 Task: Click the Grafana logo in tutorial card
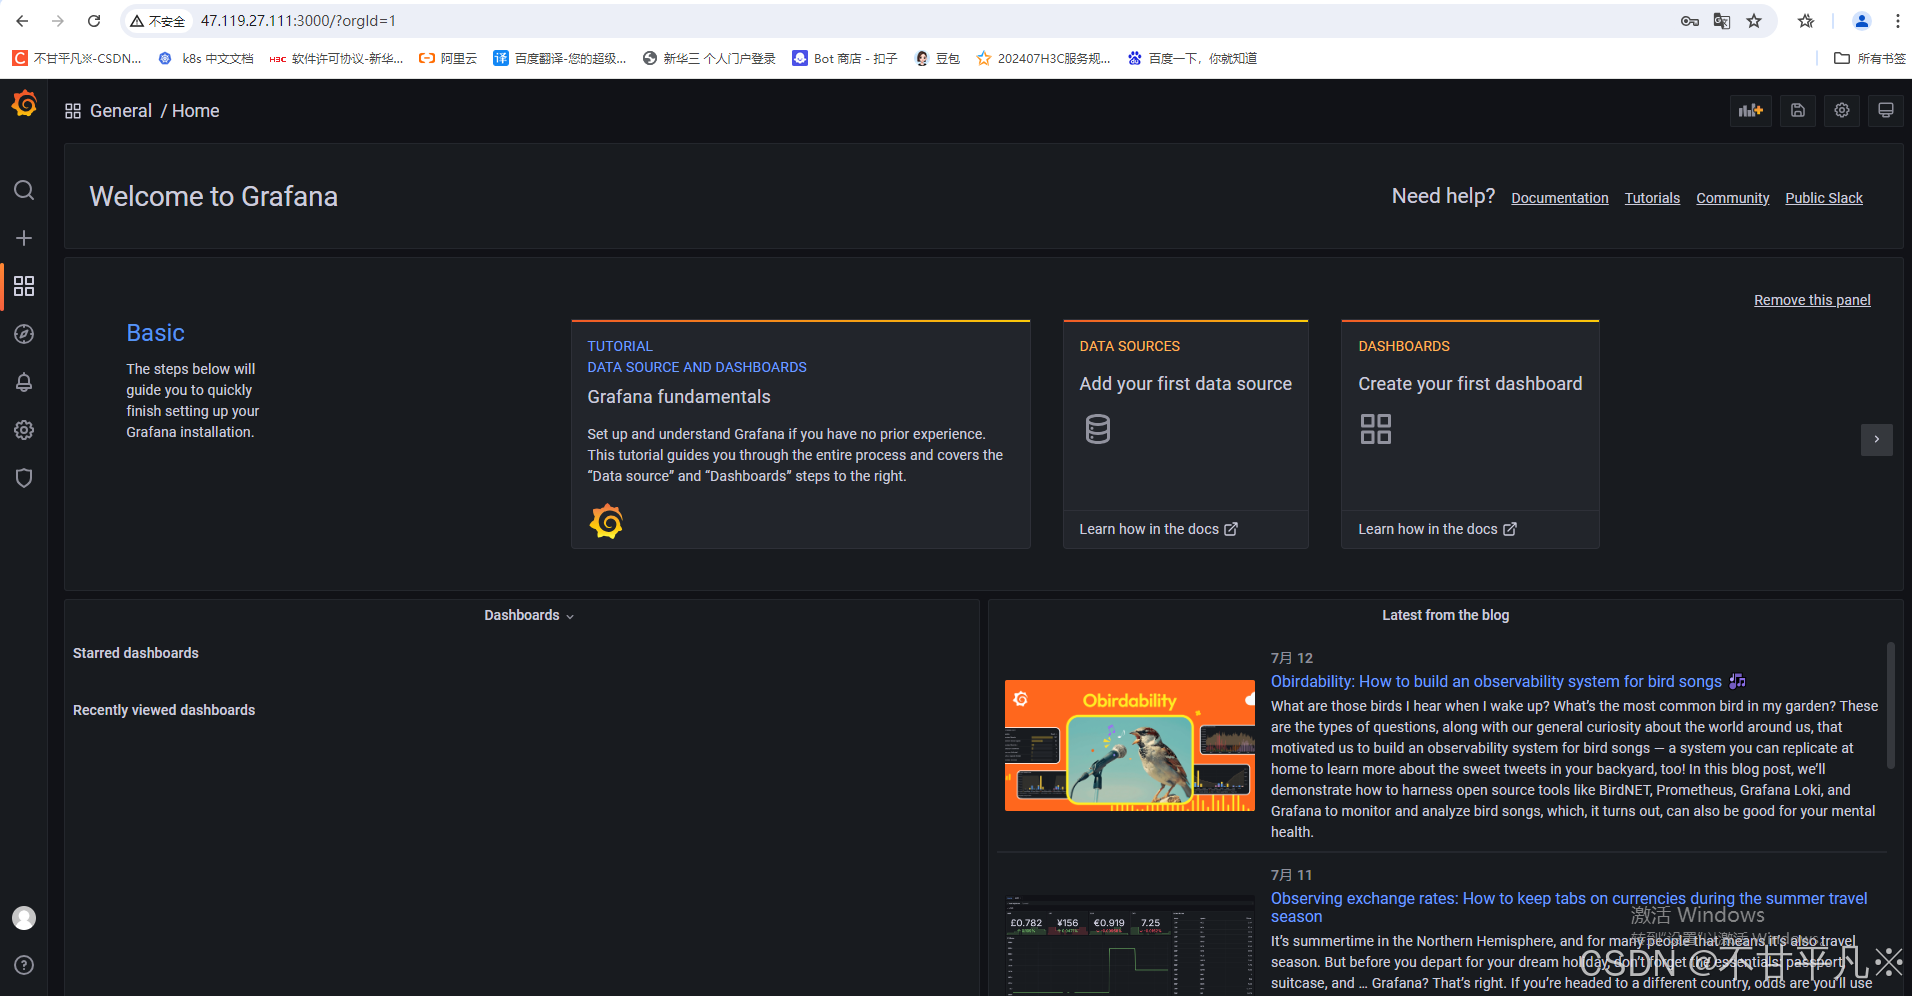pos(606,521)
